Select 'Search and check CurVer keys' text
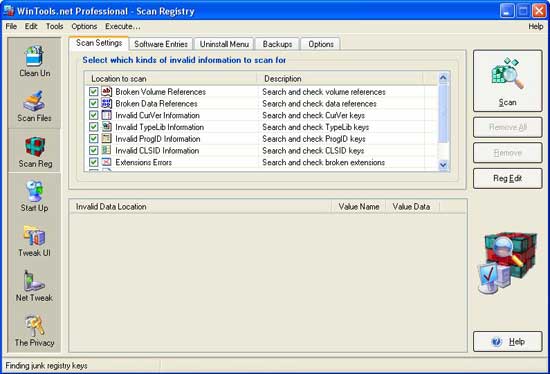550x374 pixels. 313,115
